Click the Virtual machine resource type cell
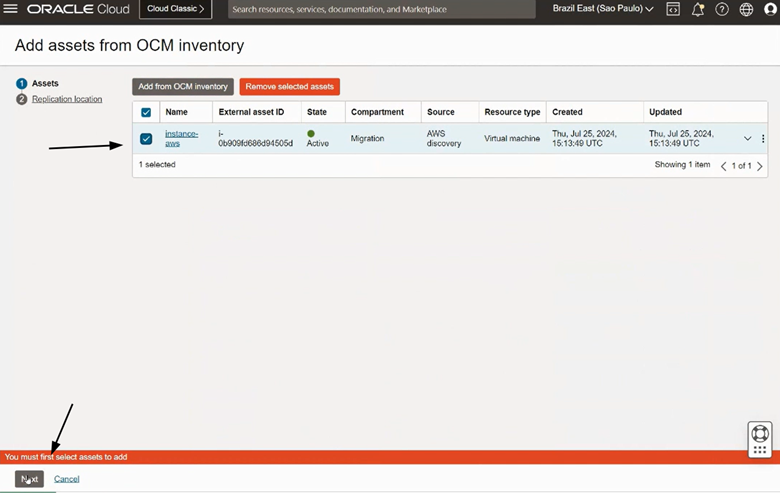 point(512,138)
